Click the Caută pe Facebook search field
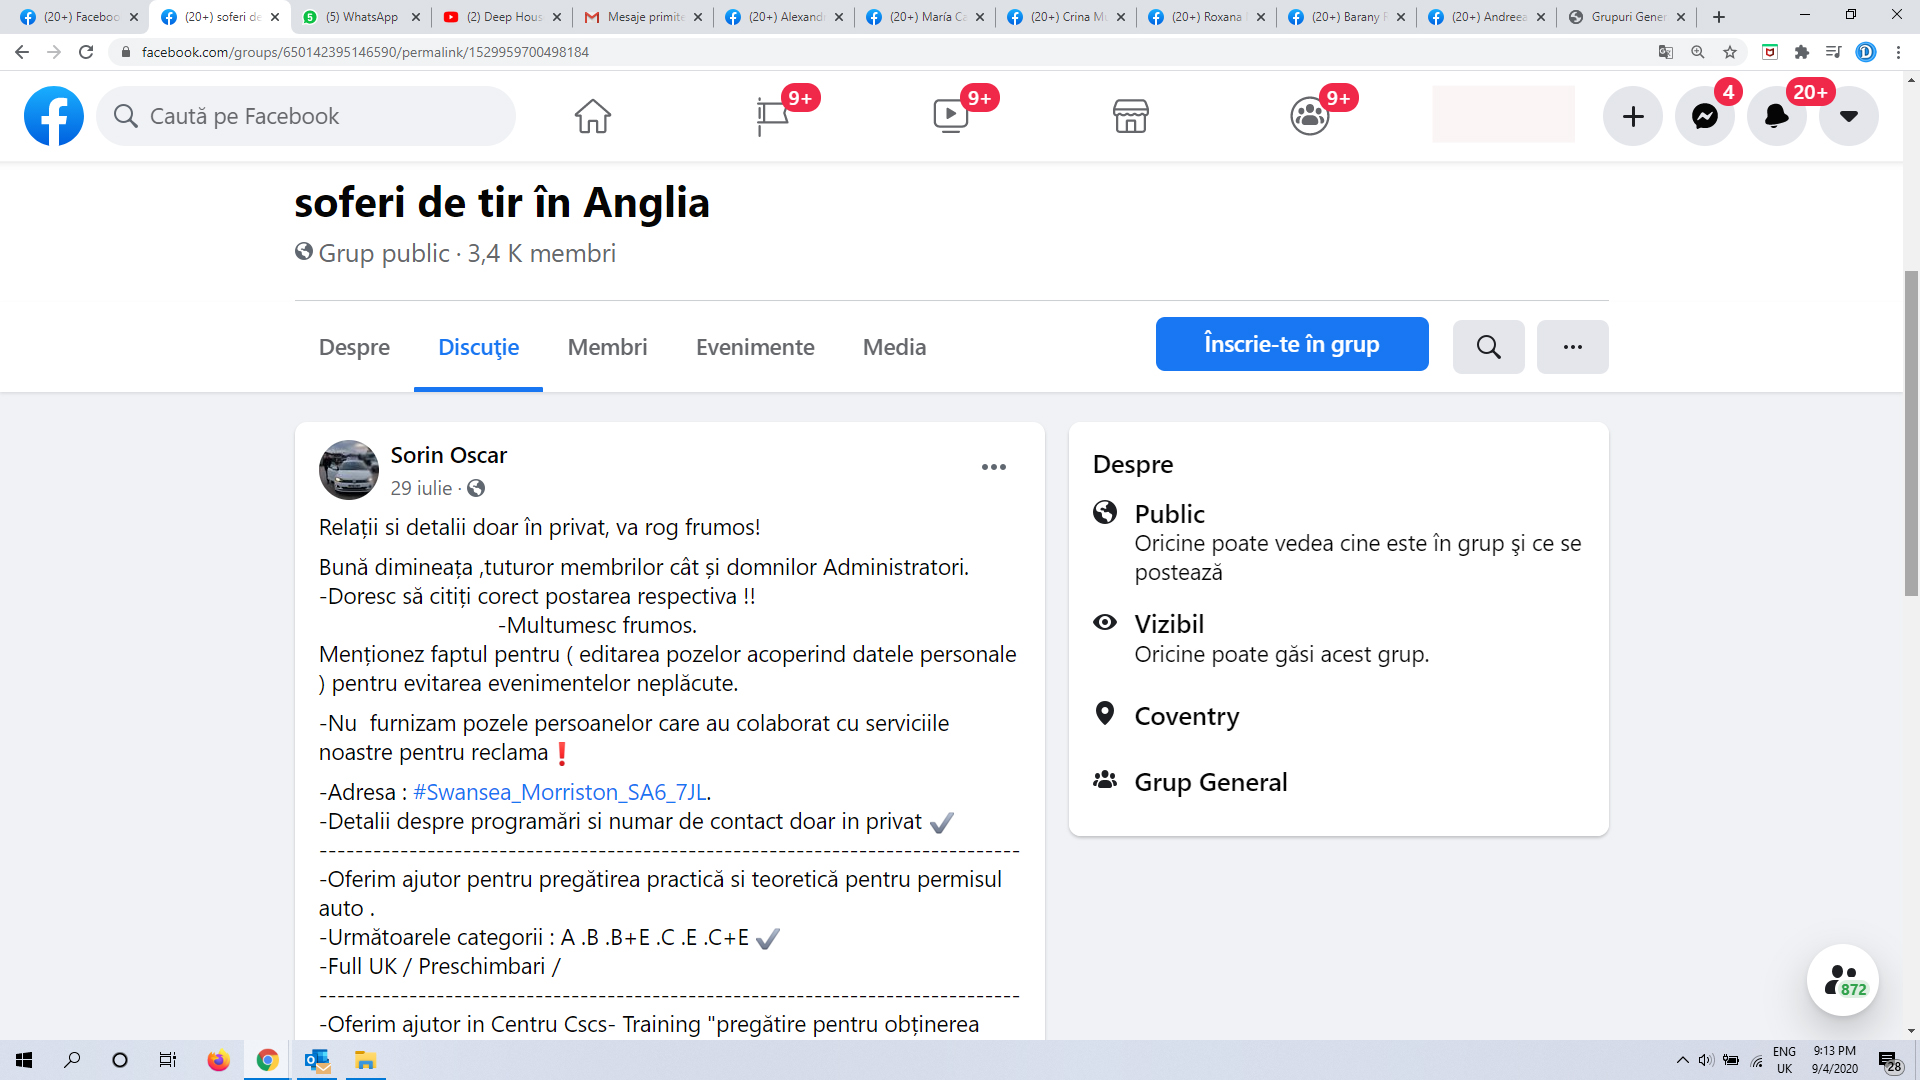This screenshot has width=1920, height=1080. click(306, 116)
